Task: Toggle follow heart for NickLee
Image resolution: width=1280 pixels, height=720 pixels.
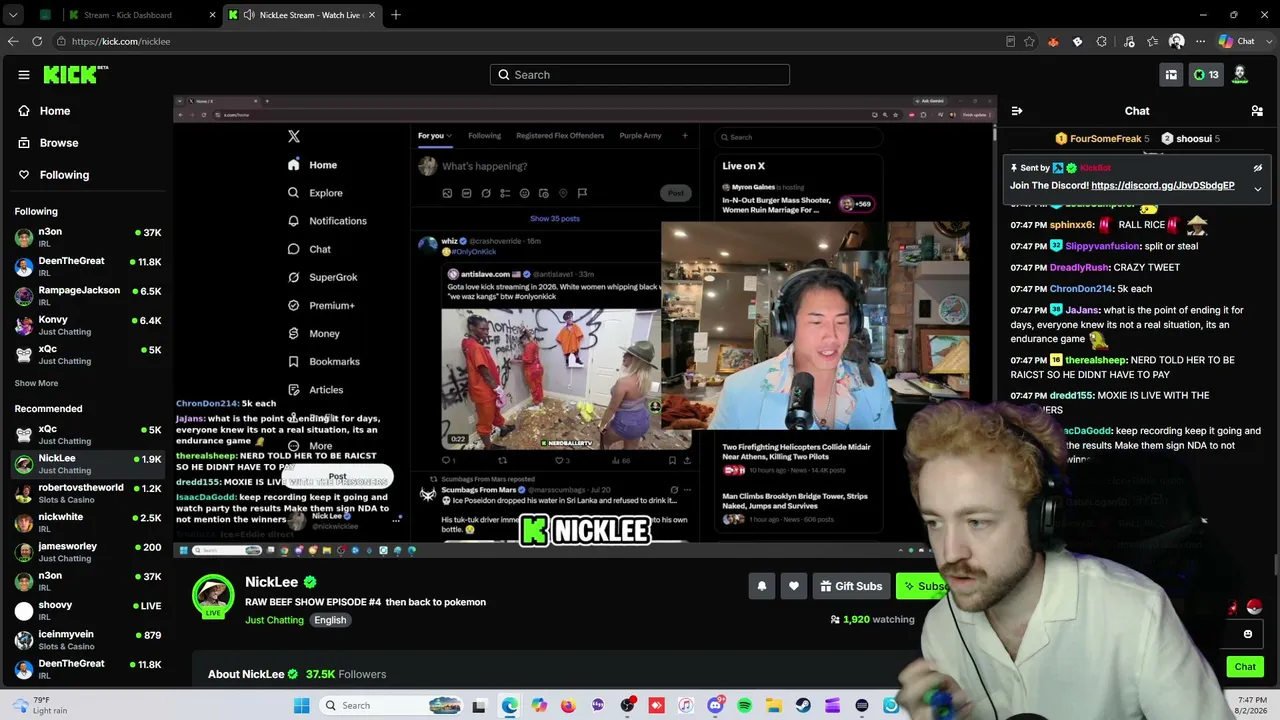Action: tap(794, 587)
